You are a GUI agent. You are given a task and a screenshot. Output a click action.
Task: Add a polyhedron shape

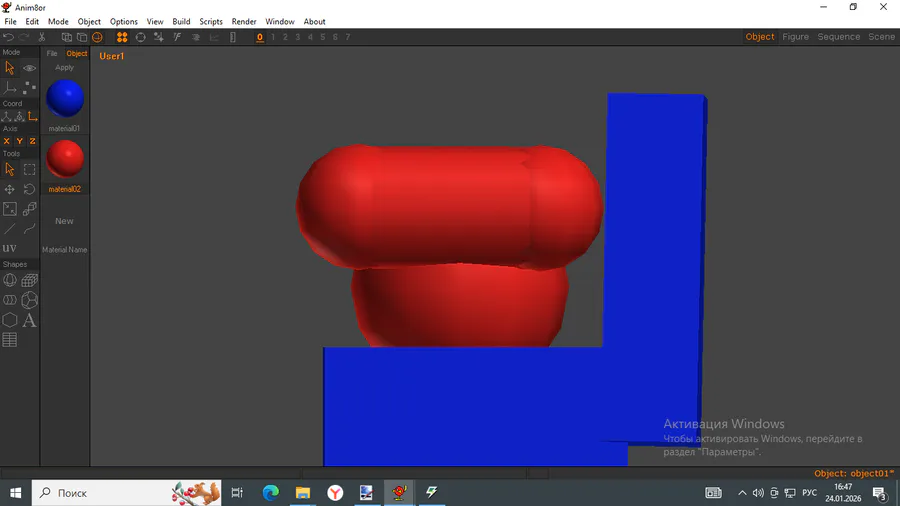[29, 300]
